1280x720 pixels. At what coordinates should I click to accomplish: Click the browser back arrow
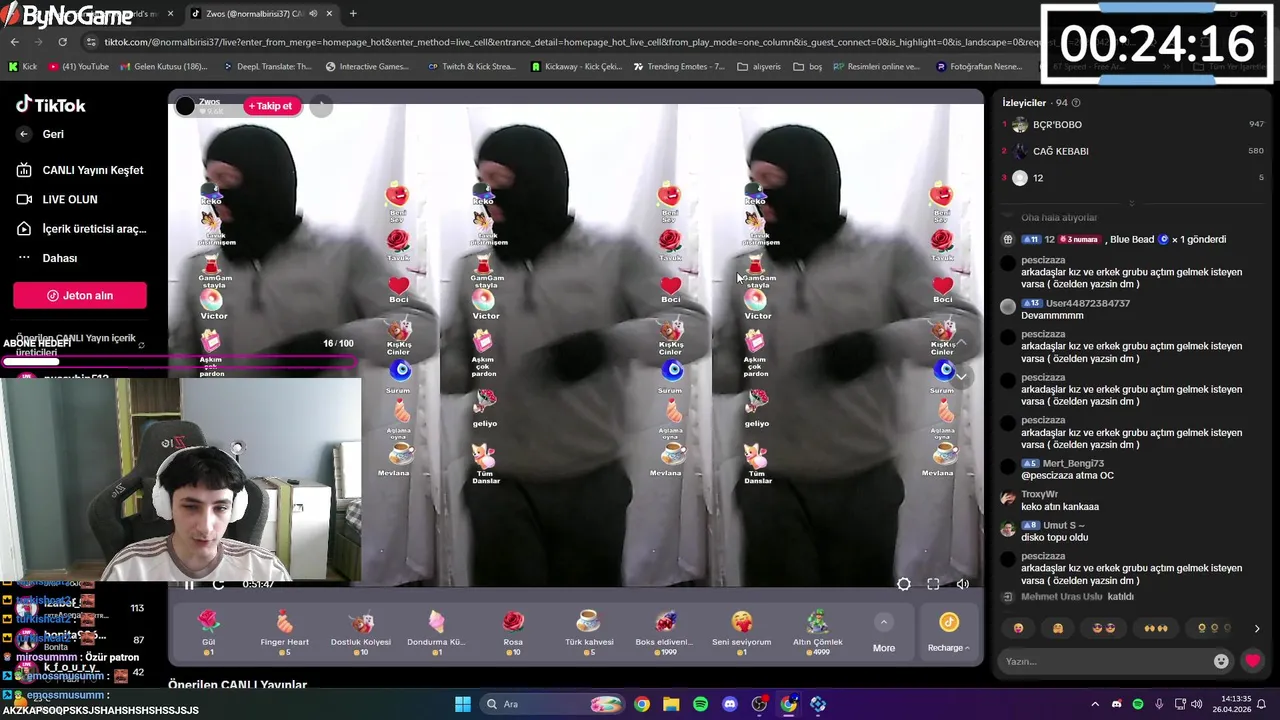pyautogui.click(x=14, y=42)
